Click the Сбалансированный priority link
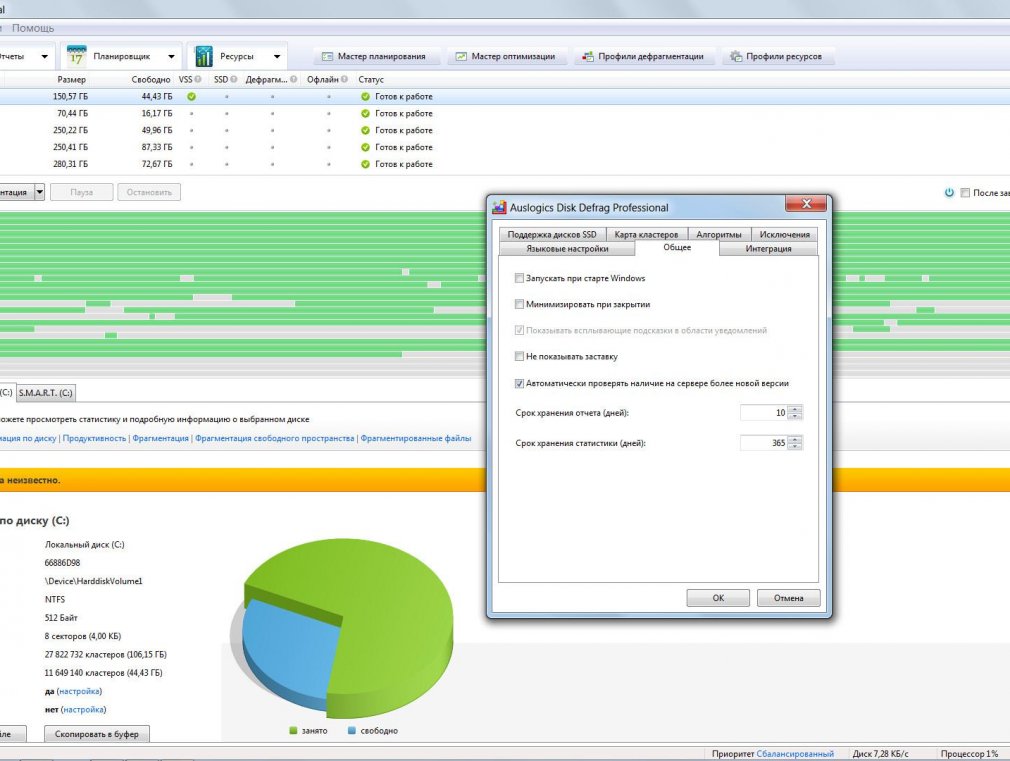This screenshot has height=761, width=1010. coord(795,753)
